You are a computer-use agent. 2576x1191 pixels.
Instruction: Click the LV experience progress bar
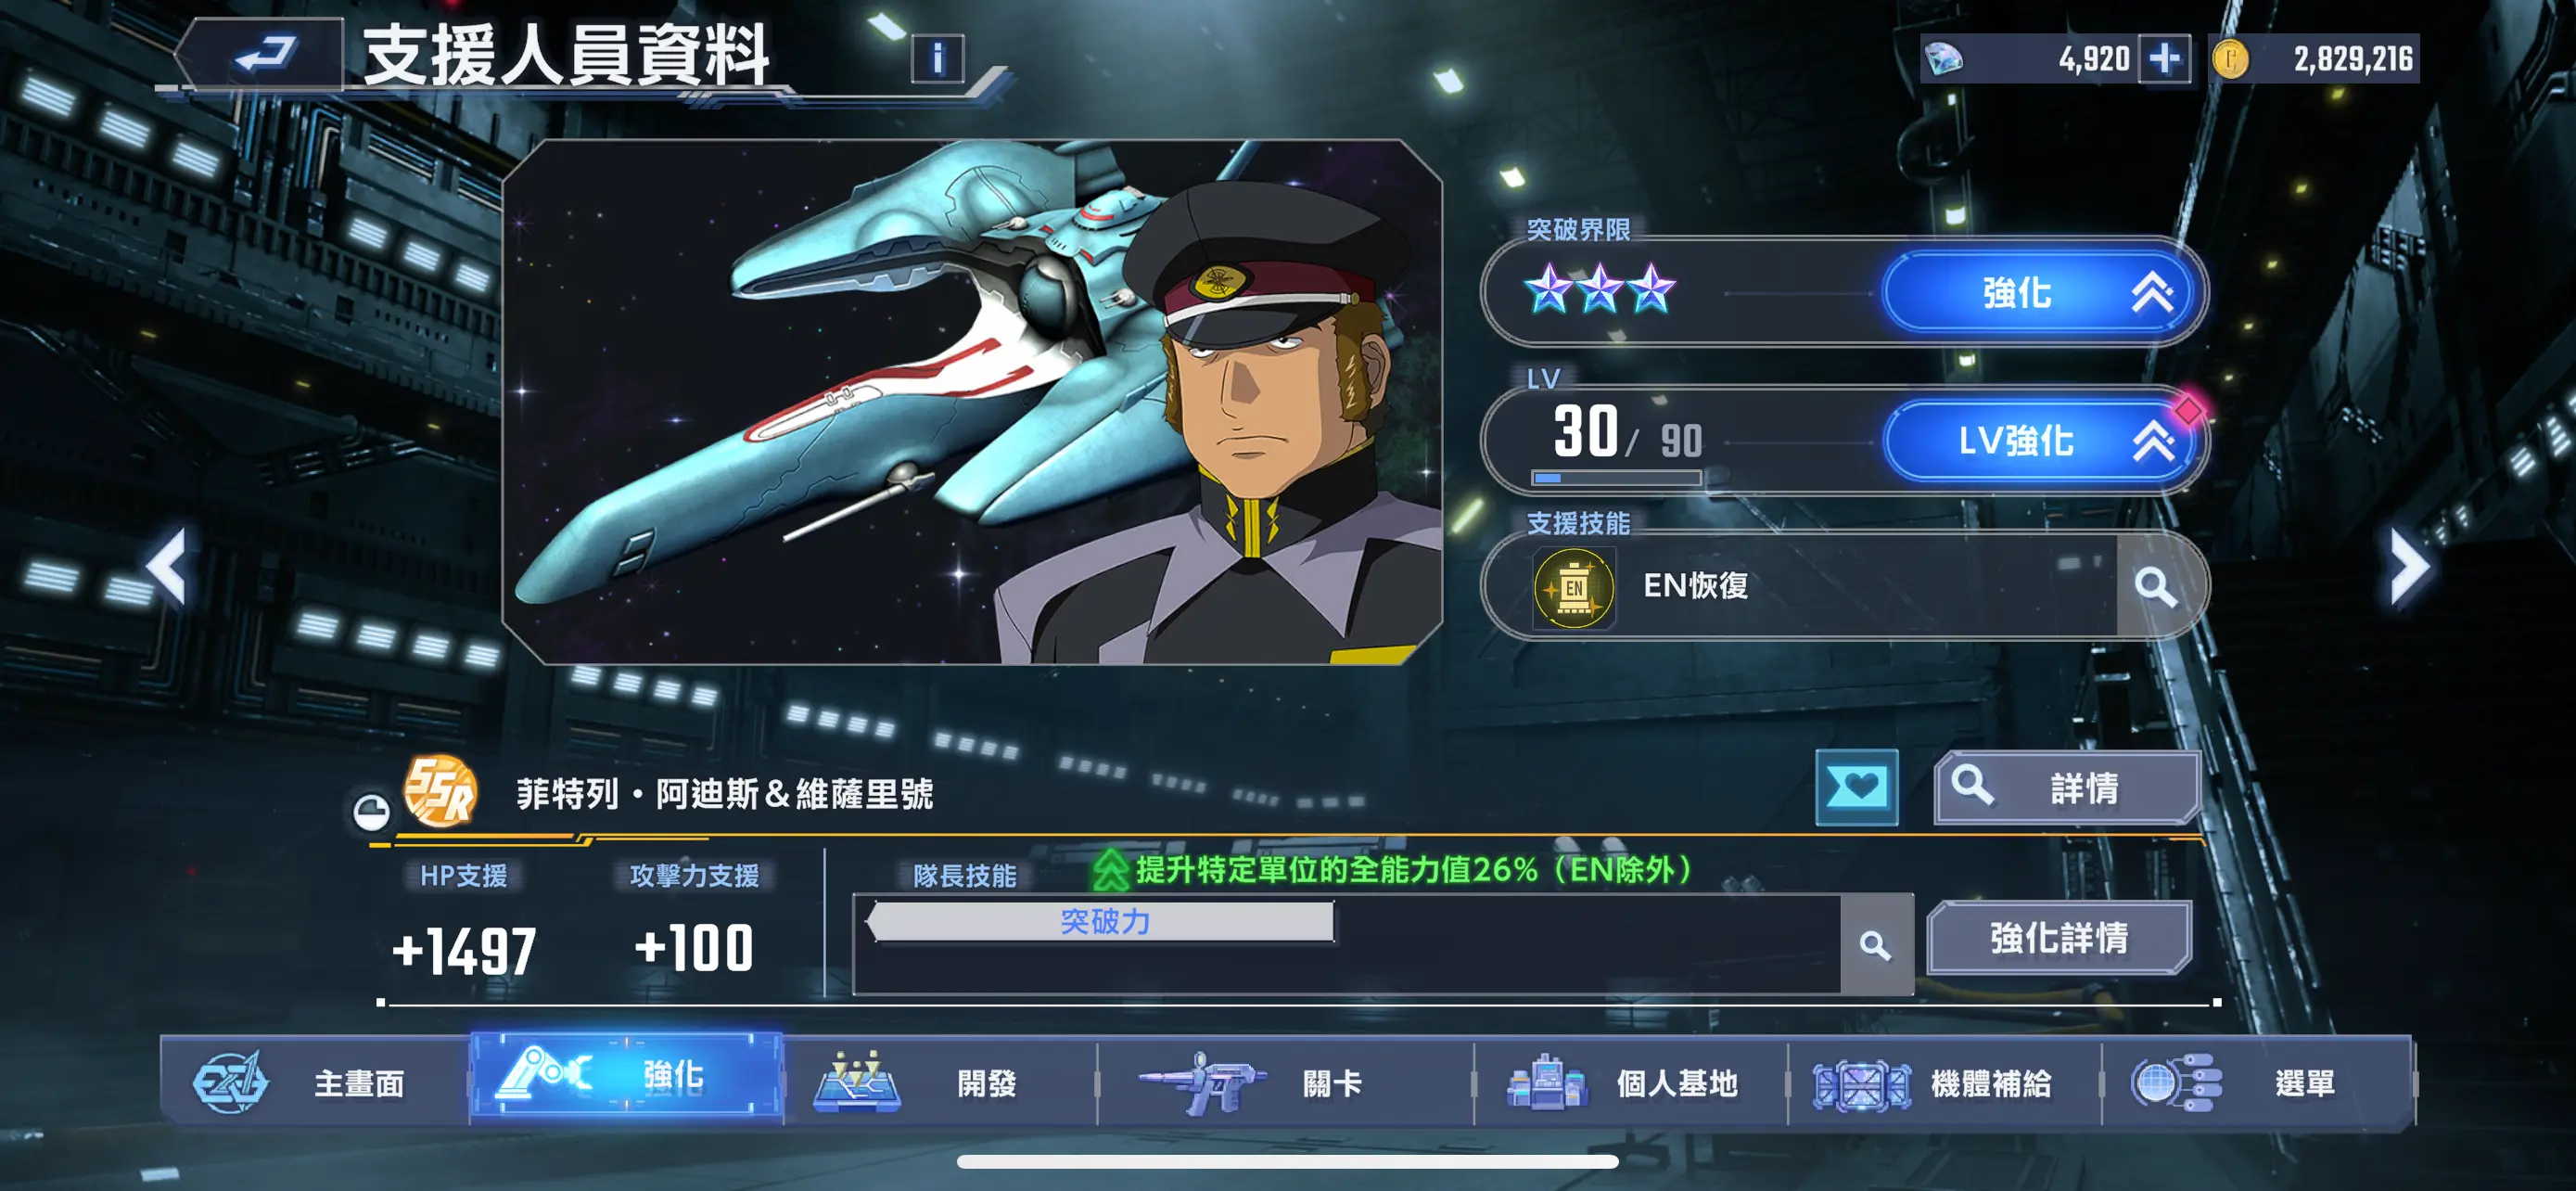(1616, 478)
